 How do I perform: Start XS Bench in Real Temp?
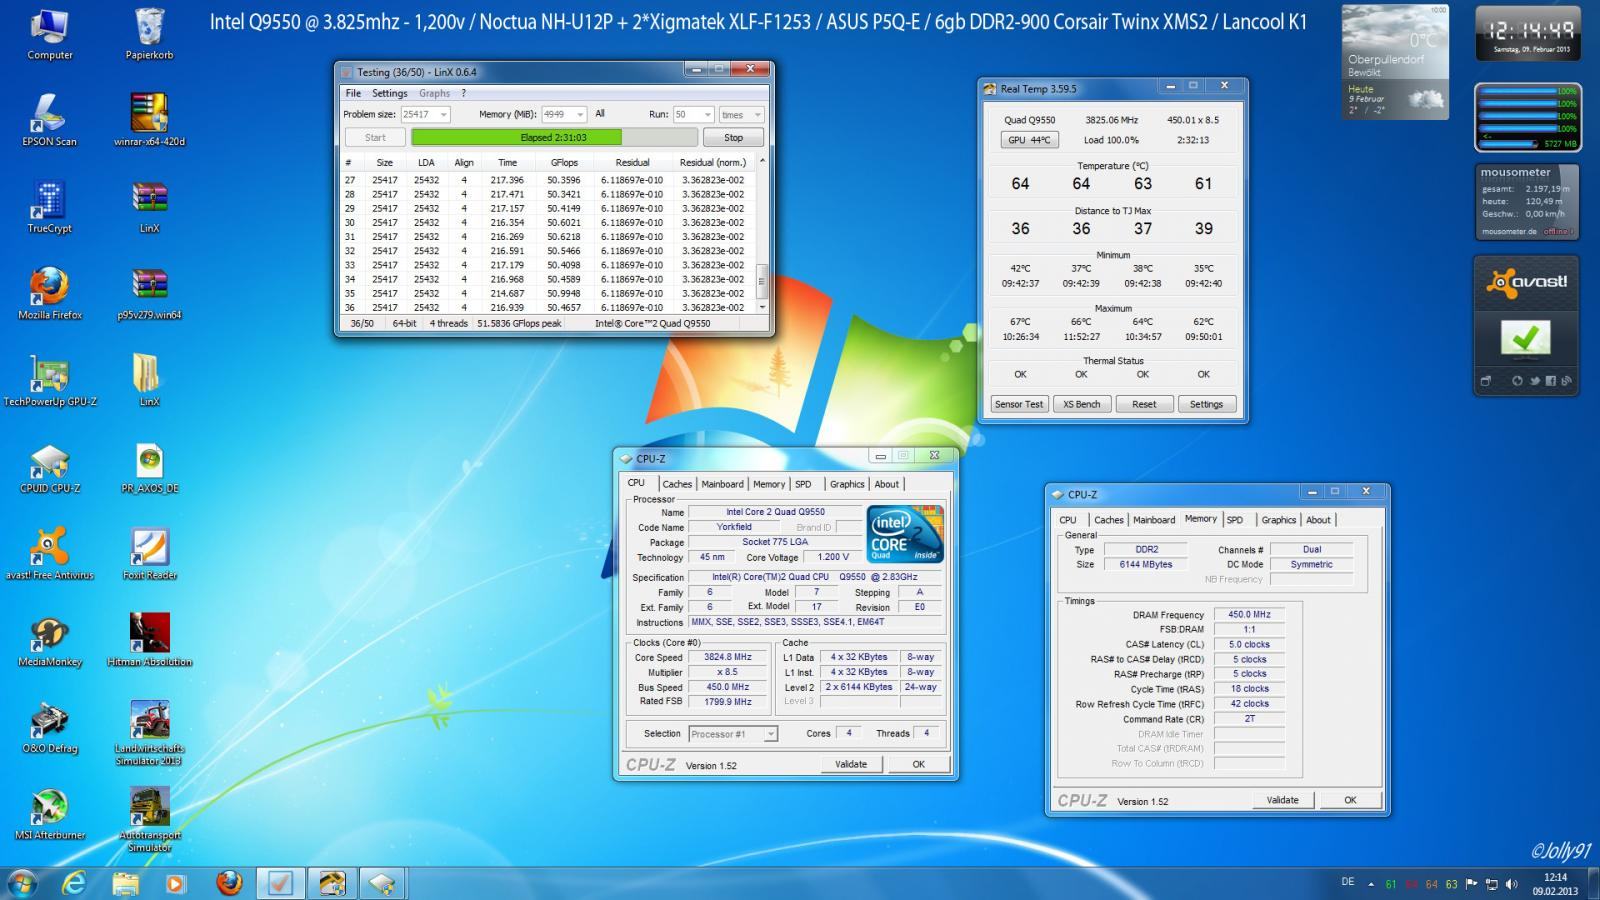1081,404
